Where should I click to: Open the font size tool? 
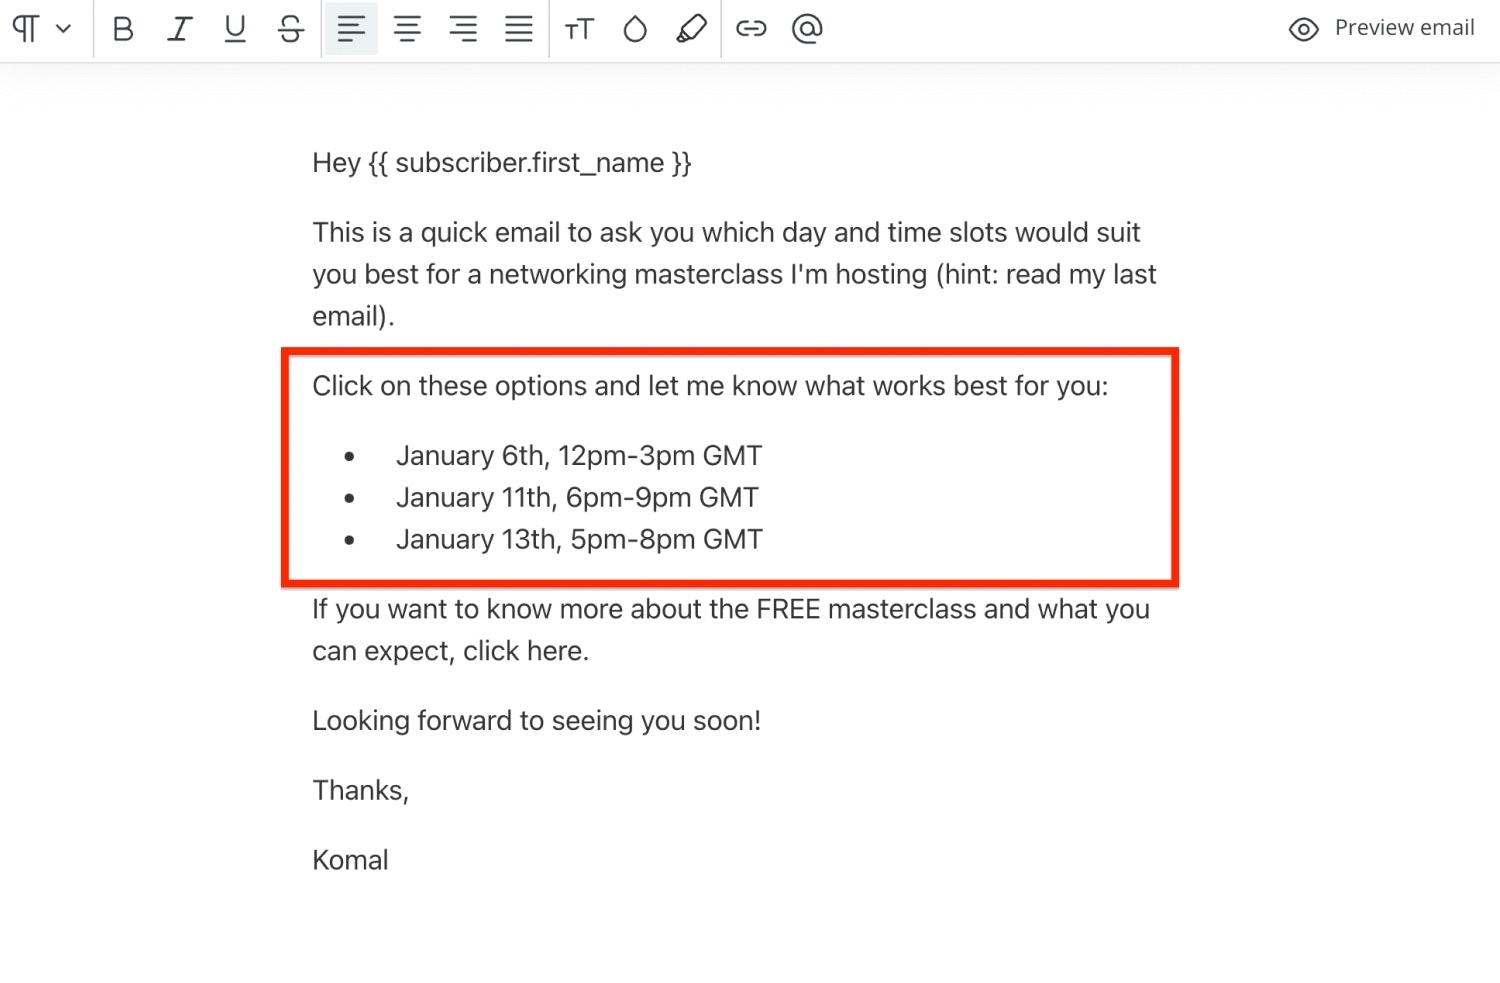tap(579, 29)
